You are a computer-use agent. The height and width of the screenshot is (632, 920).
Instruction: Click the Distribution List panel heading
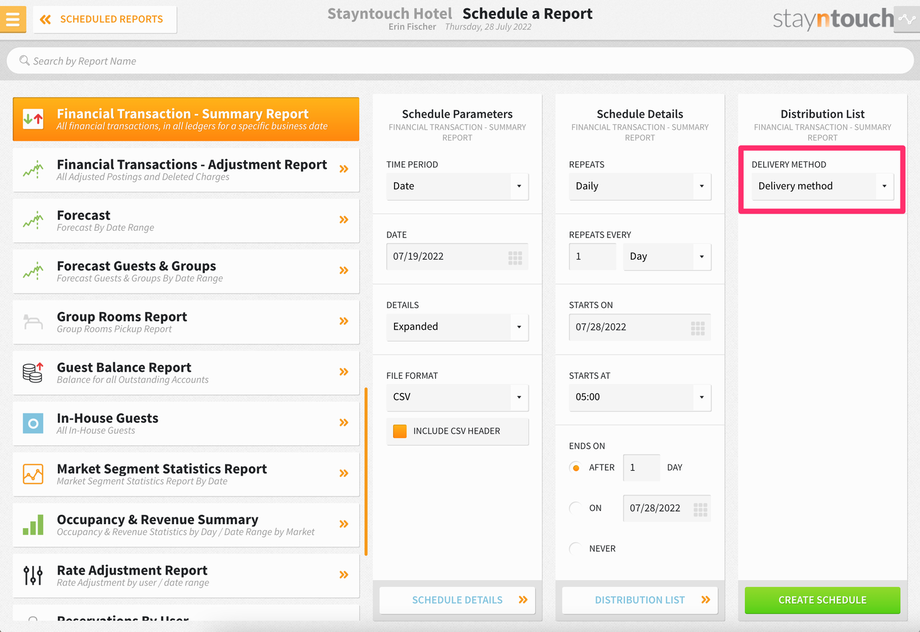click(x=822, y=114)
